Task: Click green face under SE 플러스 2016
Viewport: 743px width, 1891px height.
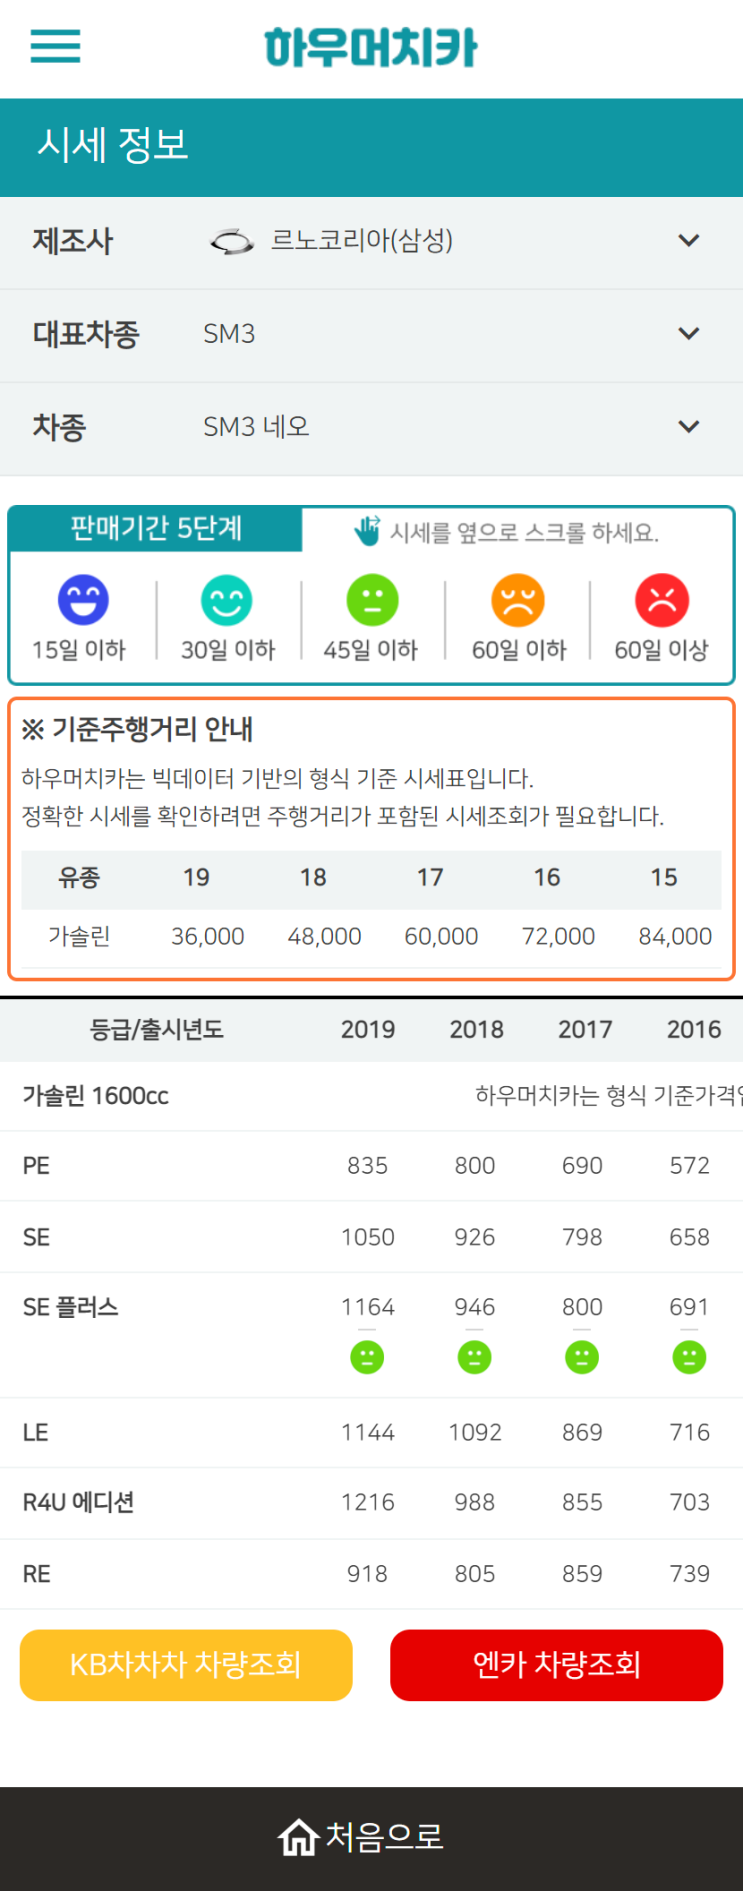Action: (689, 1357)
